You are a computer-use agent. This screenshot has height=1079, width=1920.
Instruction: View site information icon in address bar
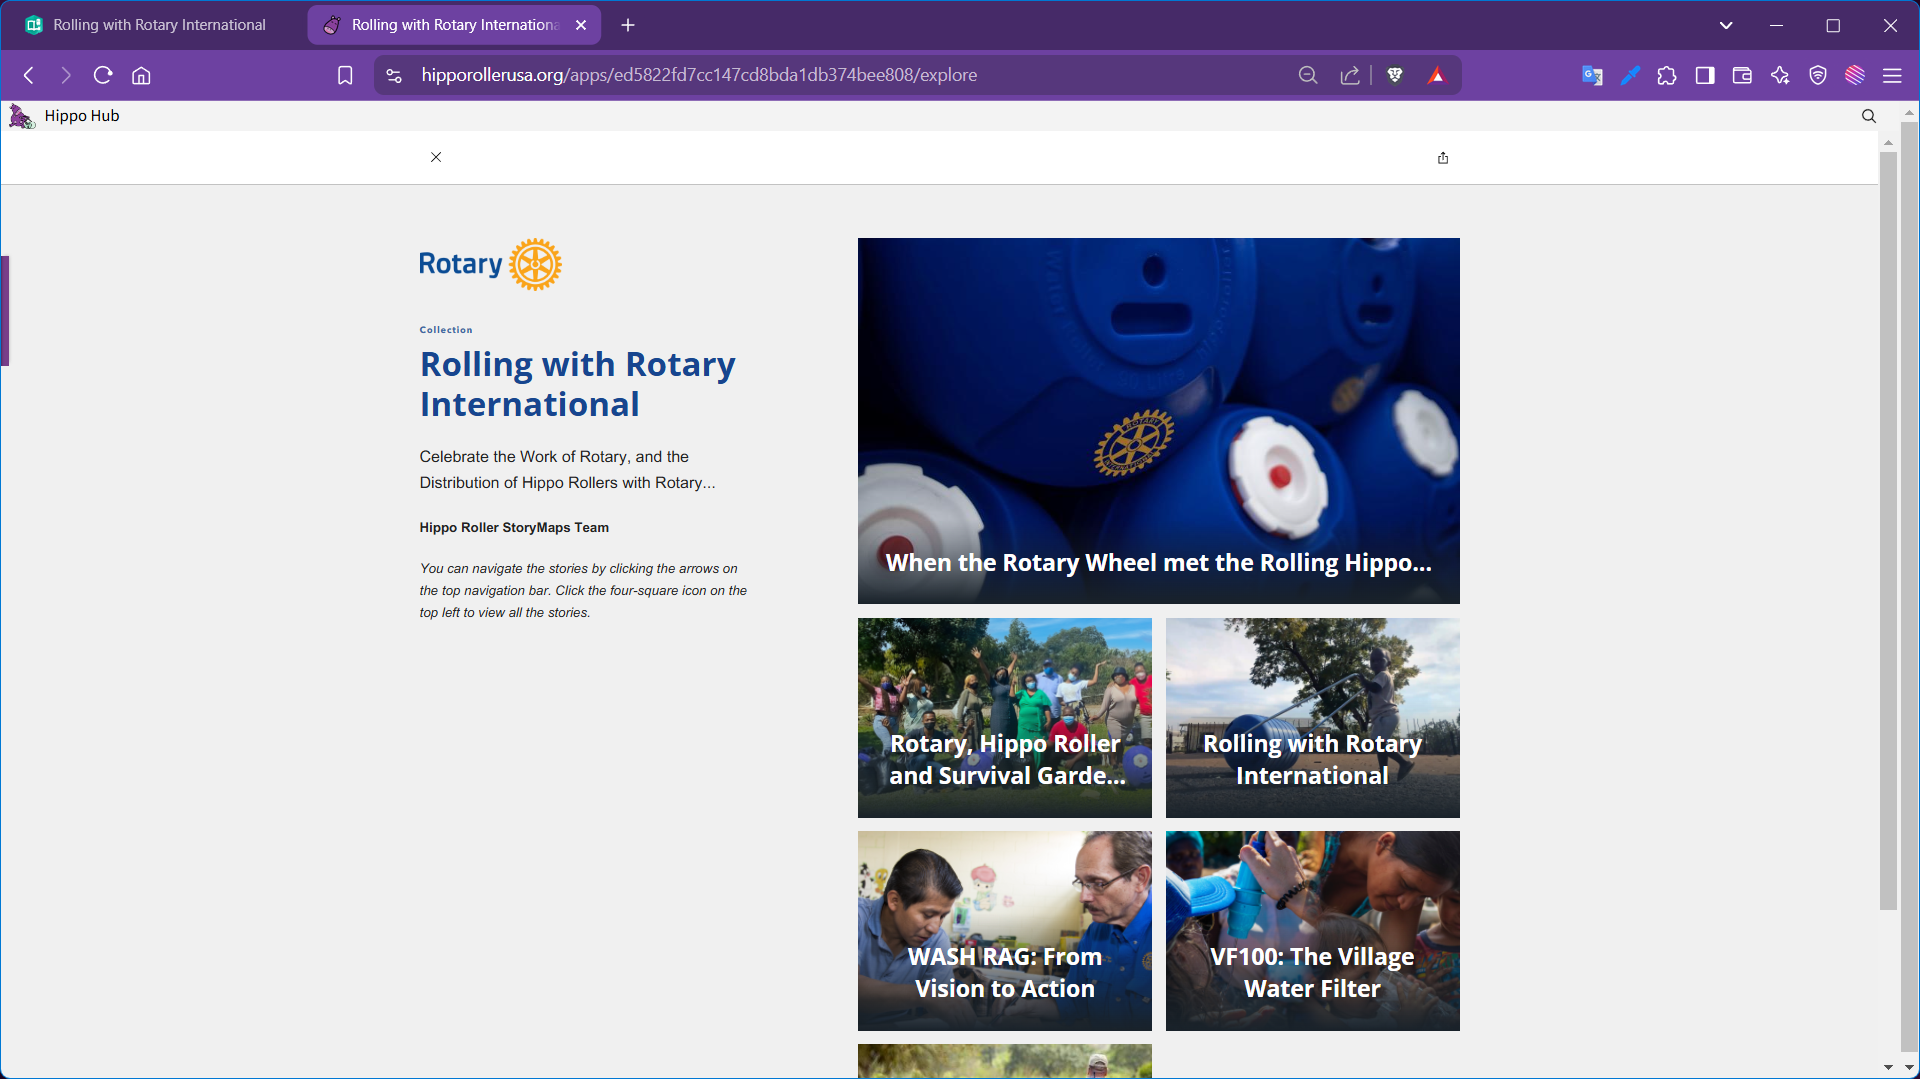pos(394,75)
